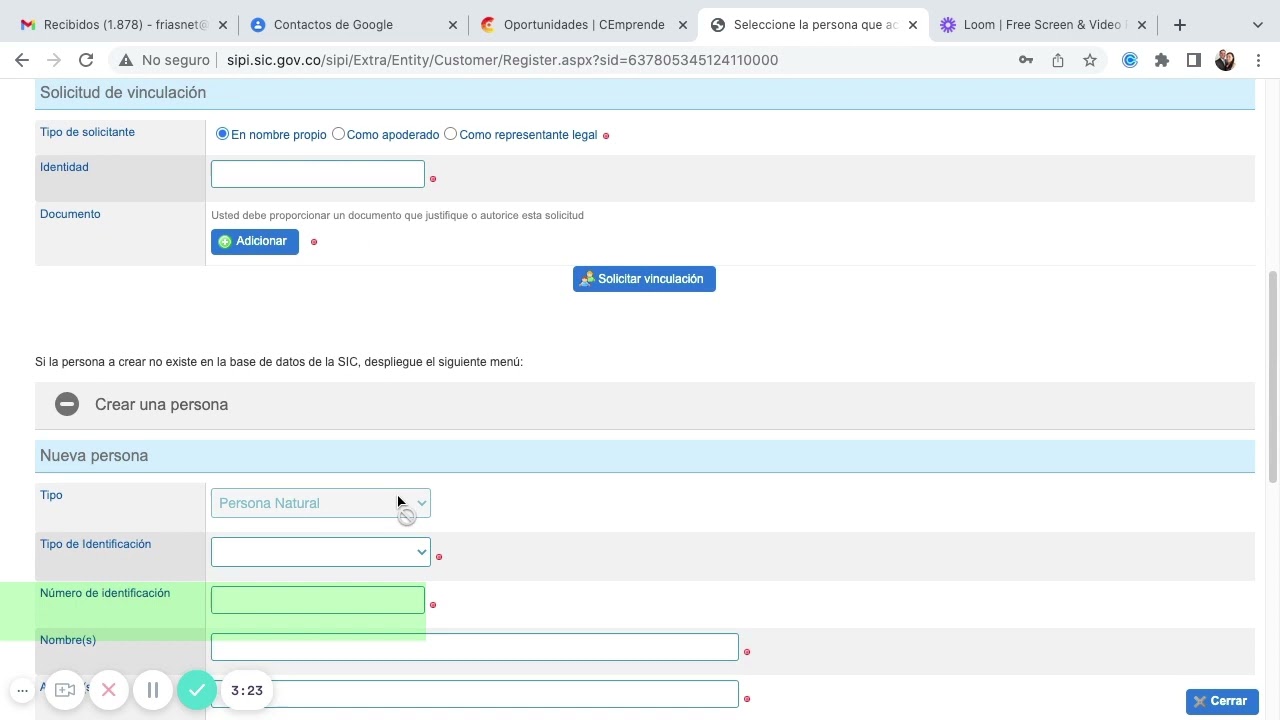This screenshot has height=720, width=1280.
Task: Close the Contactos de Google tab
Action: pos(452,25)
